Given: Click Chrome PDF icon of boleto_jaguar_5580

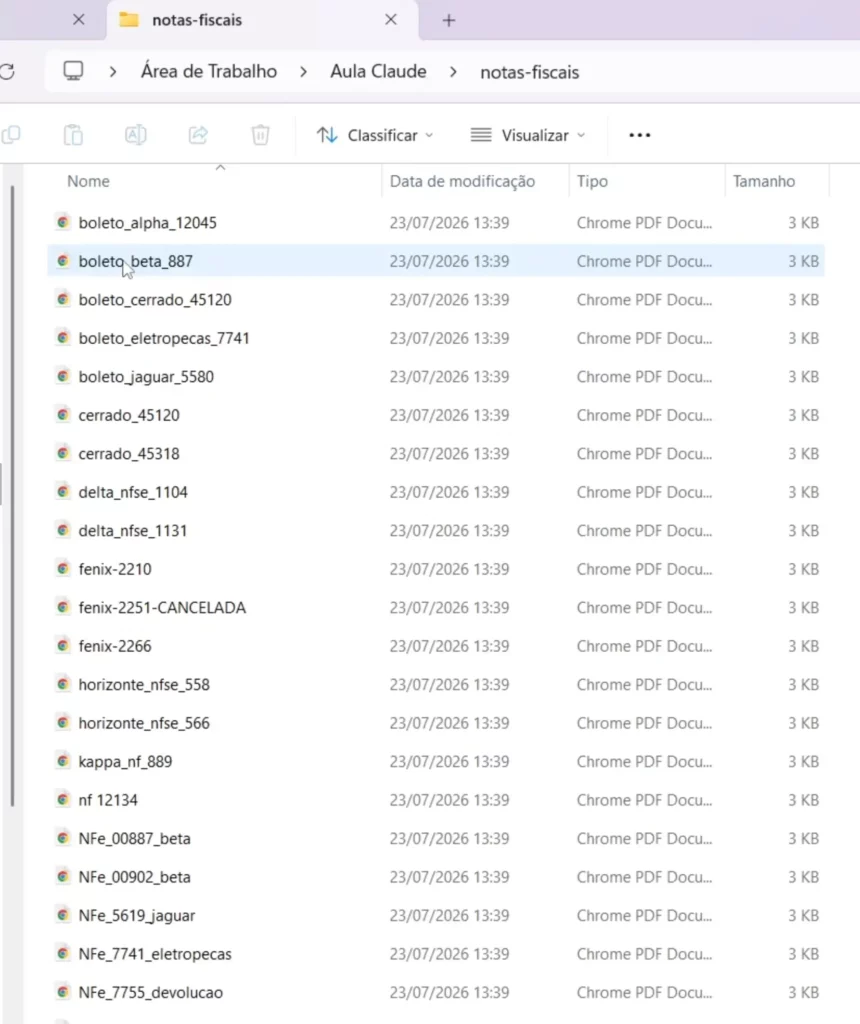Looking at the screenshot, I should [63, 376].
